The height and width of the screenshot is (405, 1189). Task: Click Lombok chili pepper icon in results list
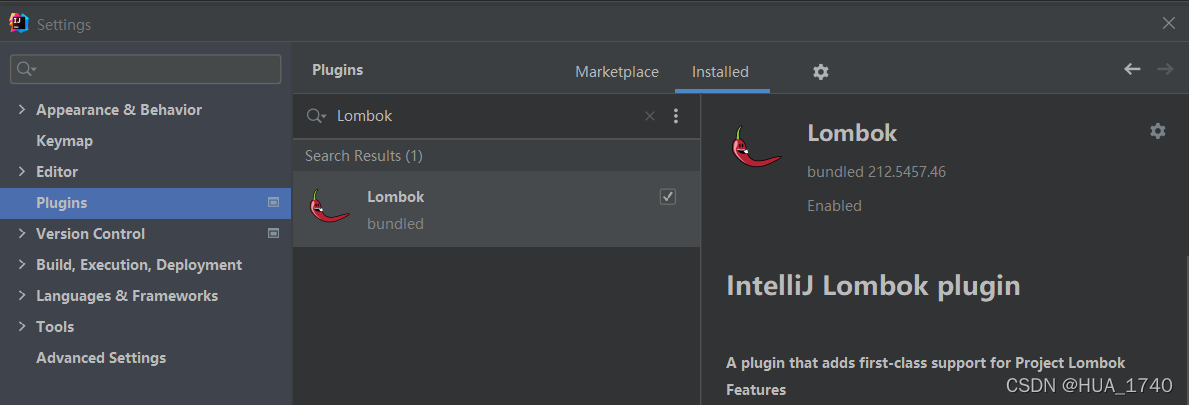(x=330, y=206)
